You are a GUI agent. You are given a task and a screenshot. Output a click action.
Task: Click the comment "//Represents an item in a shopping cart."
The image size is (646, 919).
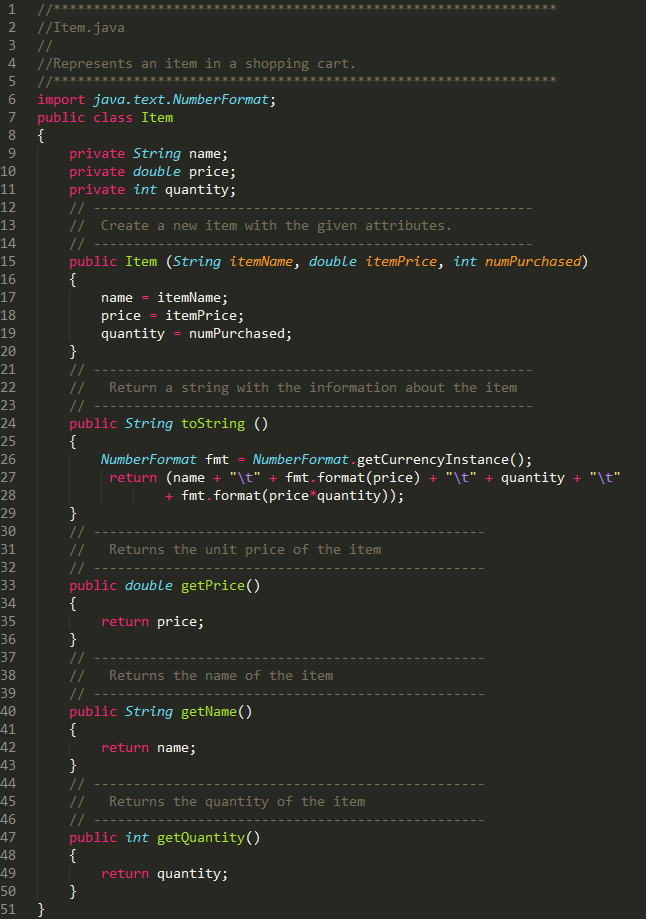point(196,63)
